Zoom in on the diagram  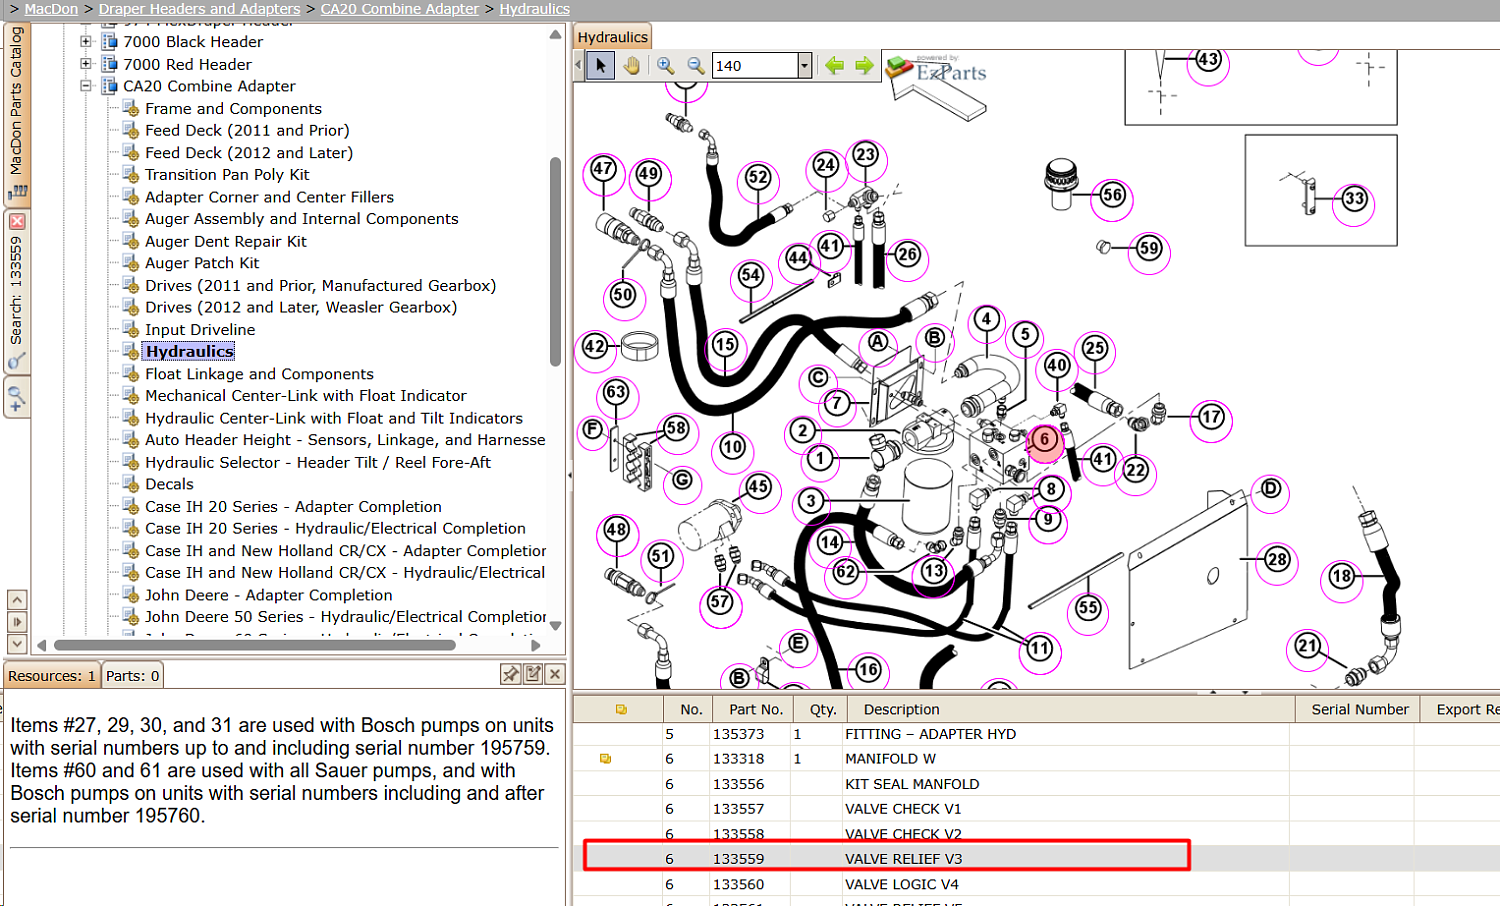pos(665,66)
